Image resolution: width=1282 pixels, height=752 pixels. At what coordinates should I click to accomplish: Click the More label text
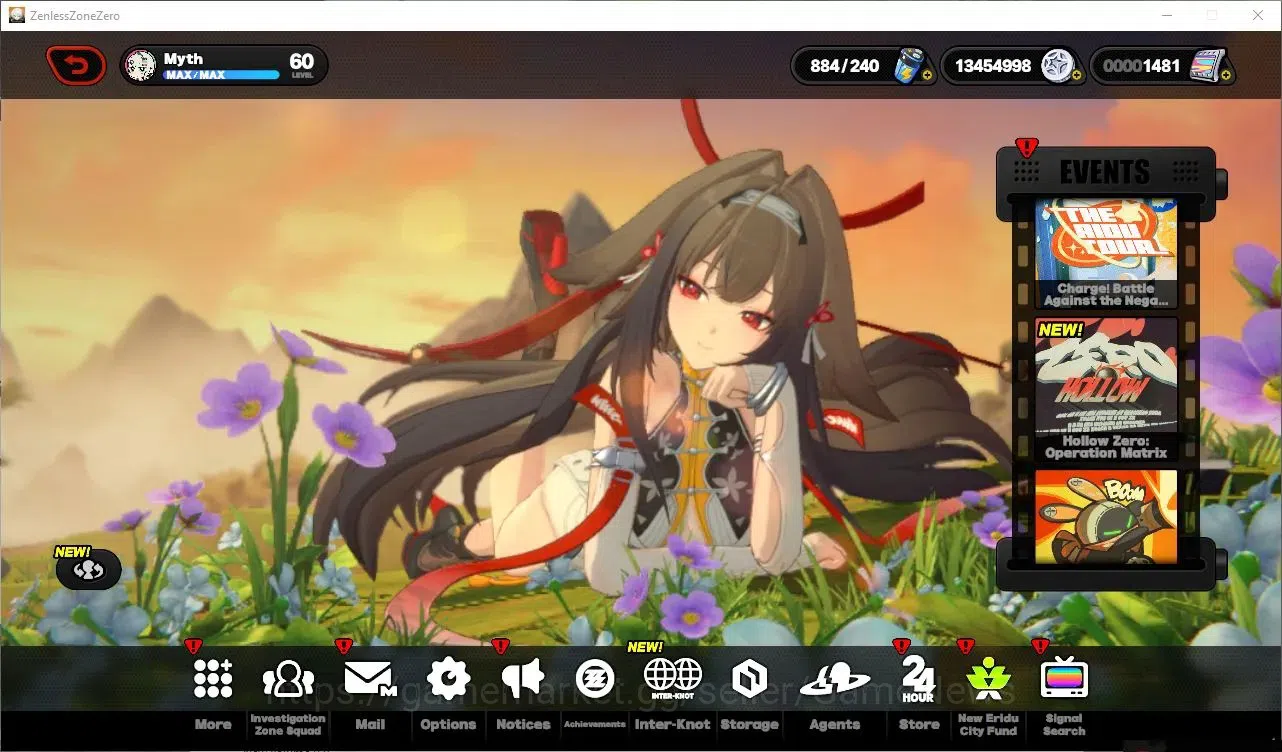213,725
